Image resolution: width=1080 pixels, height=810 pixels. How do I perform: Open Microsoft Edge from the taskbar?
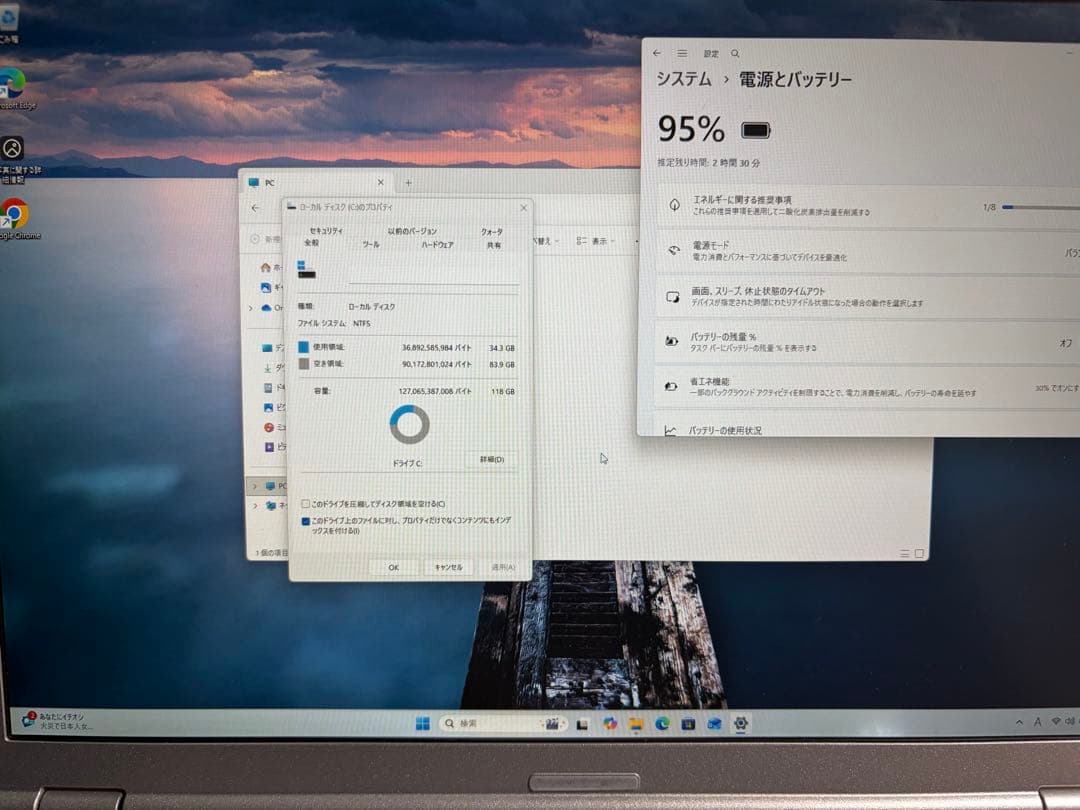[662, 722]
